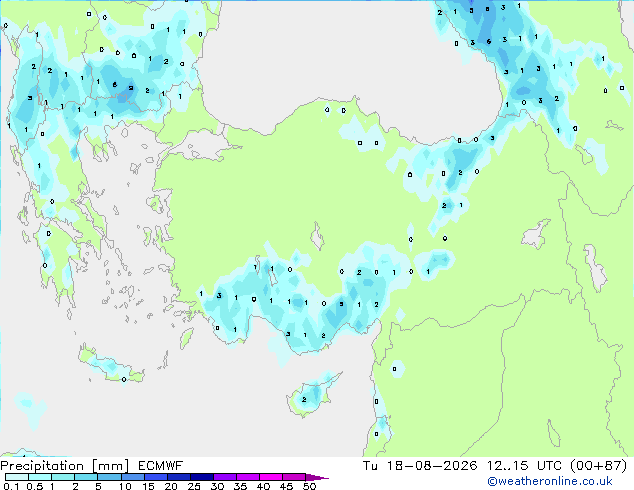
Task: Click the purple arrow tip above 50
Action: click(x=317, y=477)
